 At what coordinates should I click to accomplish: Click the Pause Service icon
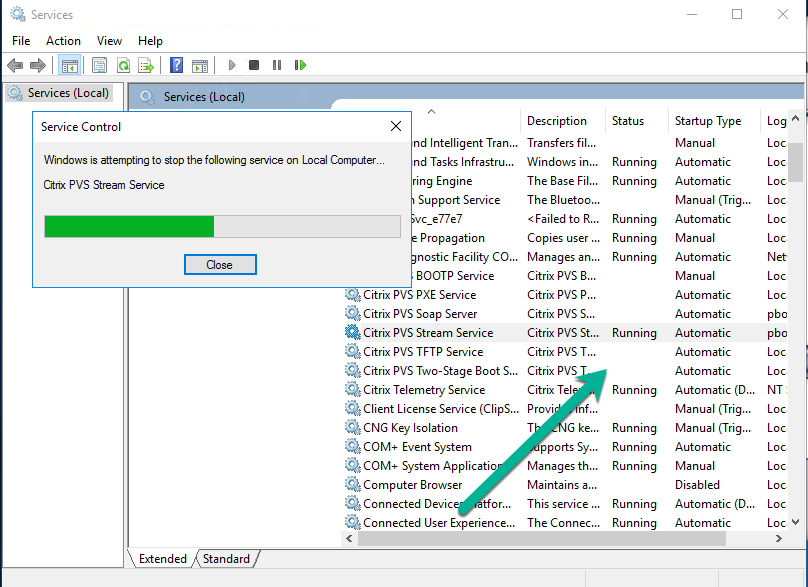click(x=277, y=65)
